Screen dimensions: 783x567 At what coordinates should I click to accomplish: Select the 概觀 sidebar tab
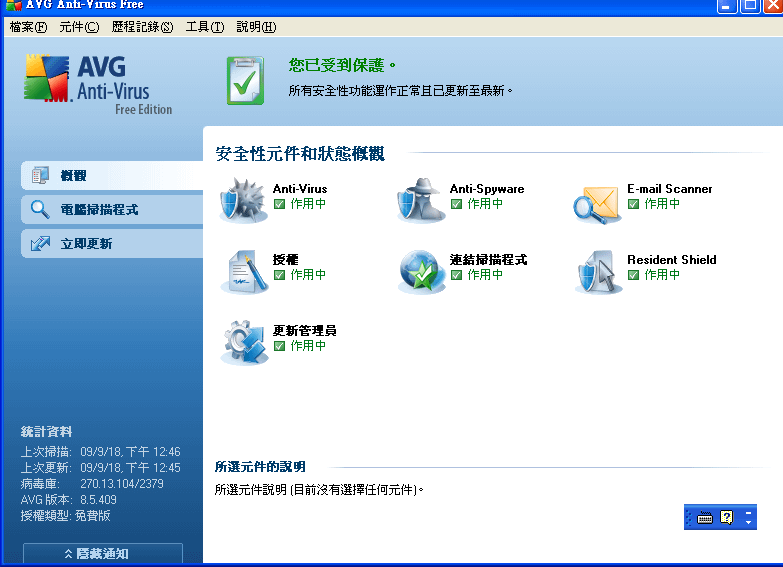click(x=112, y=175)
